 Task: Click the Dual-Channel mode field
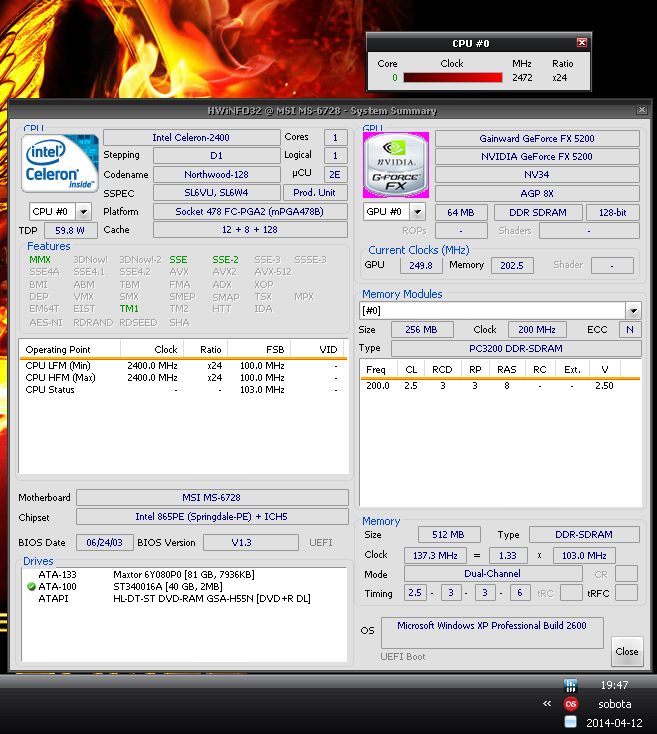pos(493,573)
